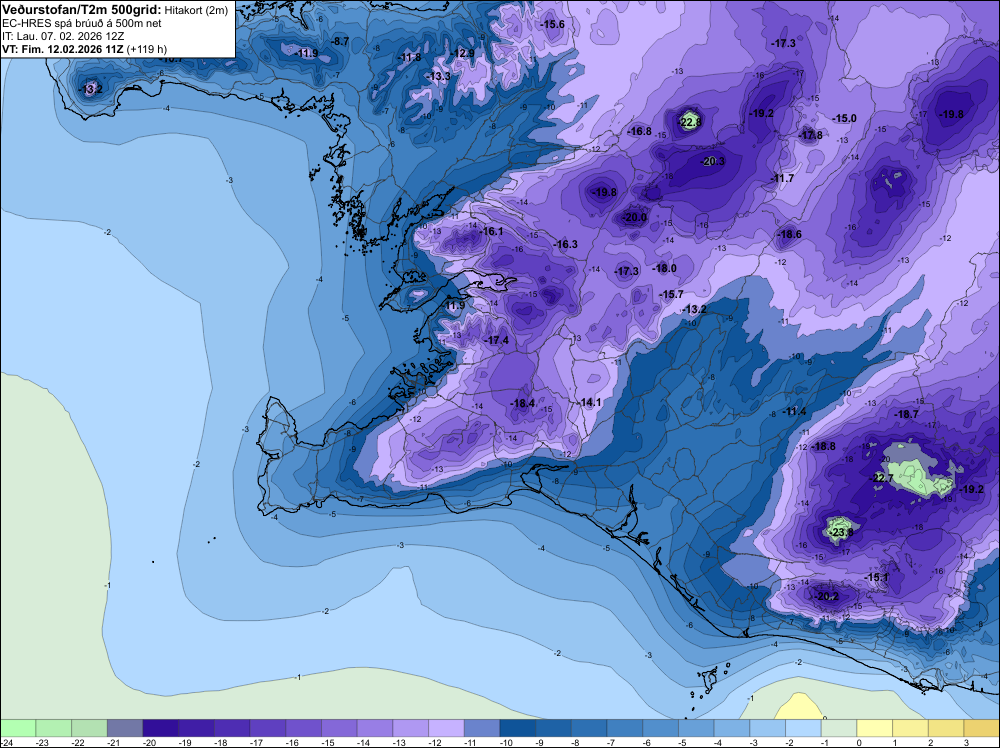This screenshot has width=1000, height=748.
Task: Click the legend swatch labeled 0
Action: (875, 728)
